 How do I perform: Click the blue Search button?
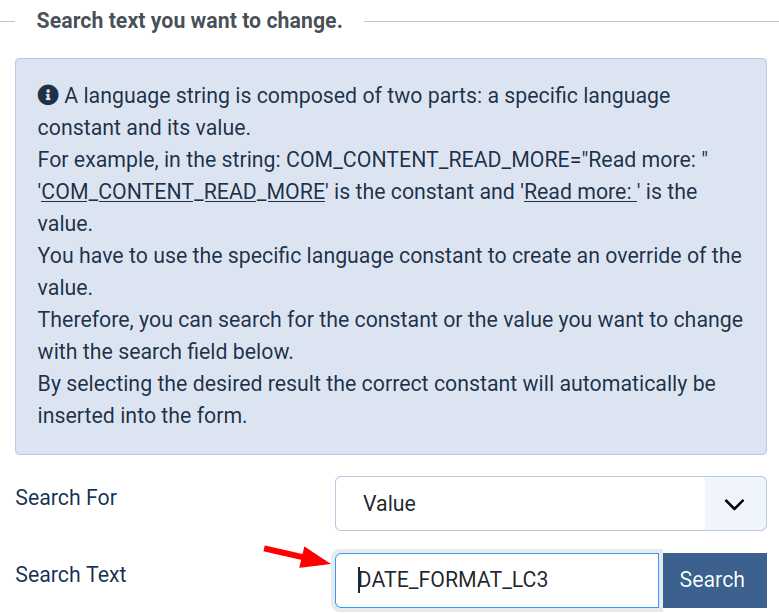pos(714,580)
